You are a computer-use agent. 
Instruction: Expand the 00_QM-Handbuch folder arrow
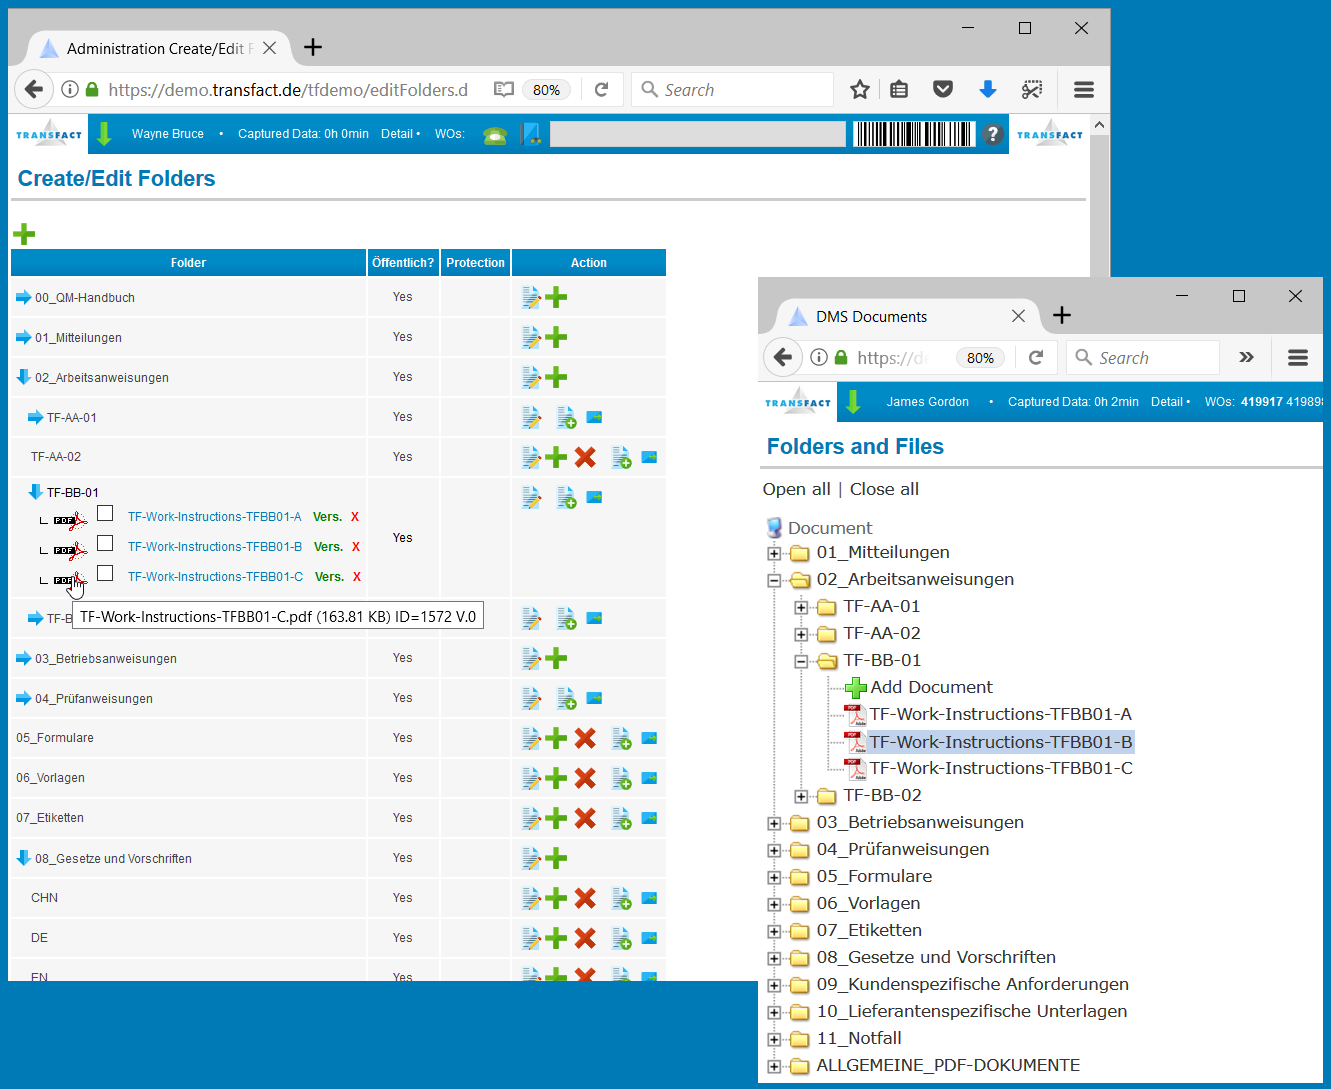23,297
